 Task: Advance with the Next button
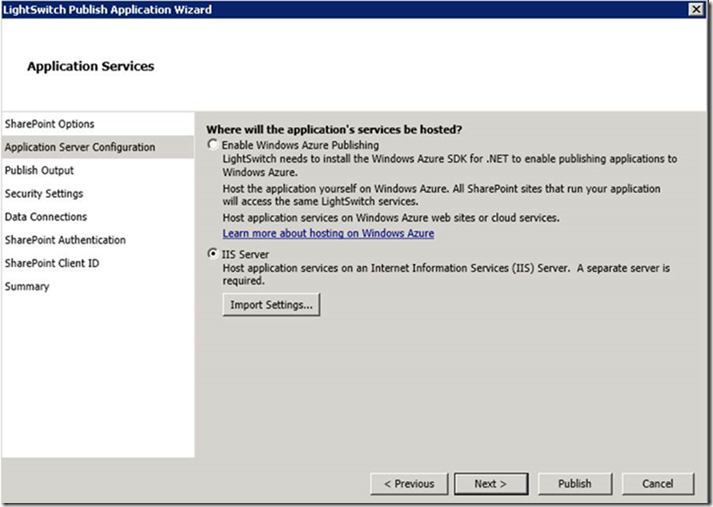coord(491,484)
